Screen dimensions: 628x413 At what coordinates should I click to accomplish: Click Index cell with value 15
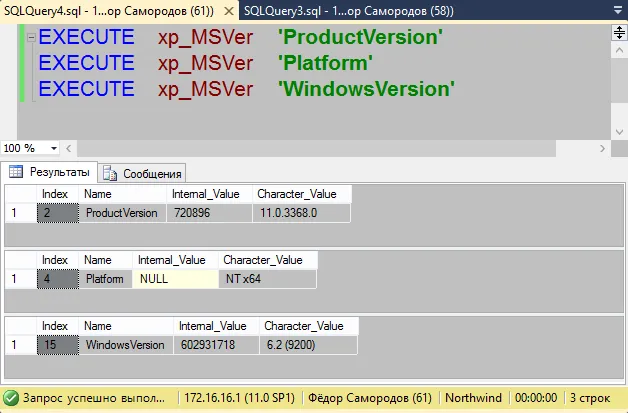tap(53, 345)
